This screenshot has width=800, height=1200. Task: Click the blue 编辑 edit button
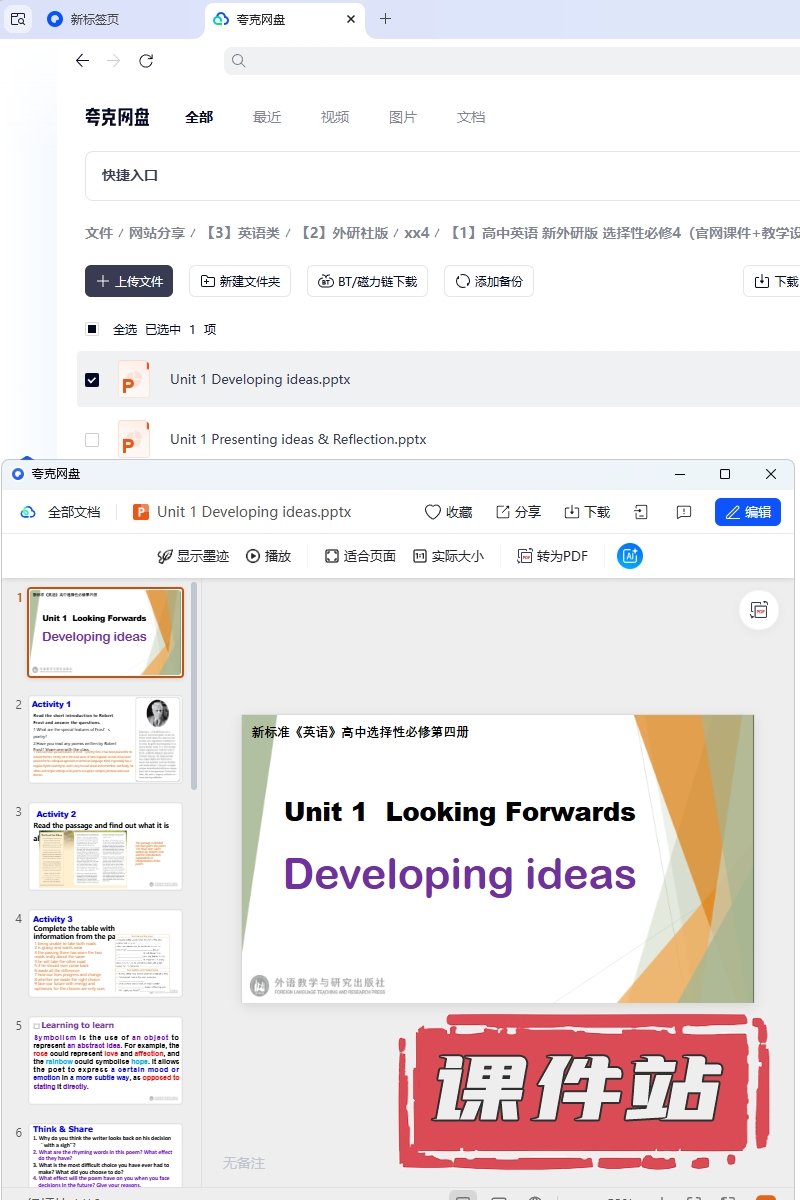pyautogui.click(x=747, y=512)
